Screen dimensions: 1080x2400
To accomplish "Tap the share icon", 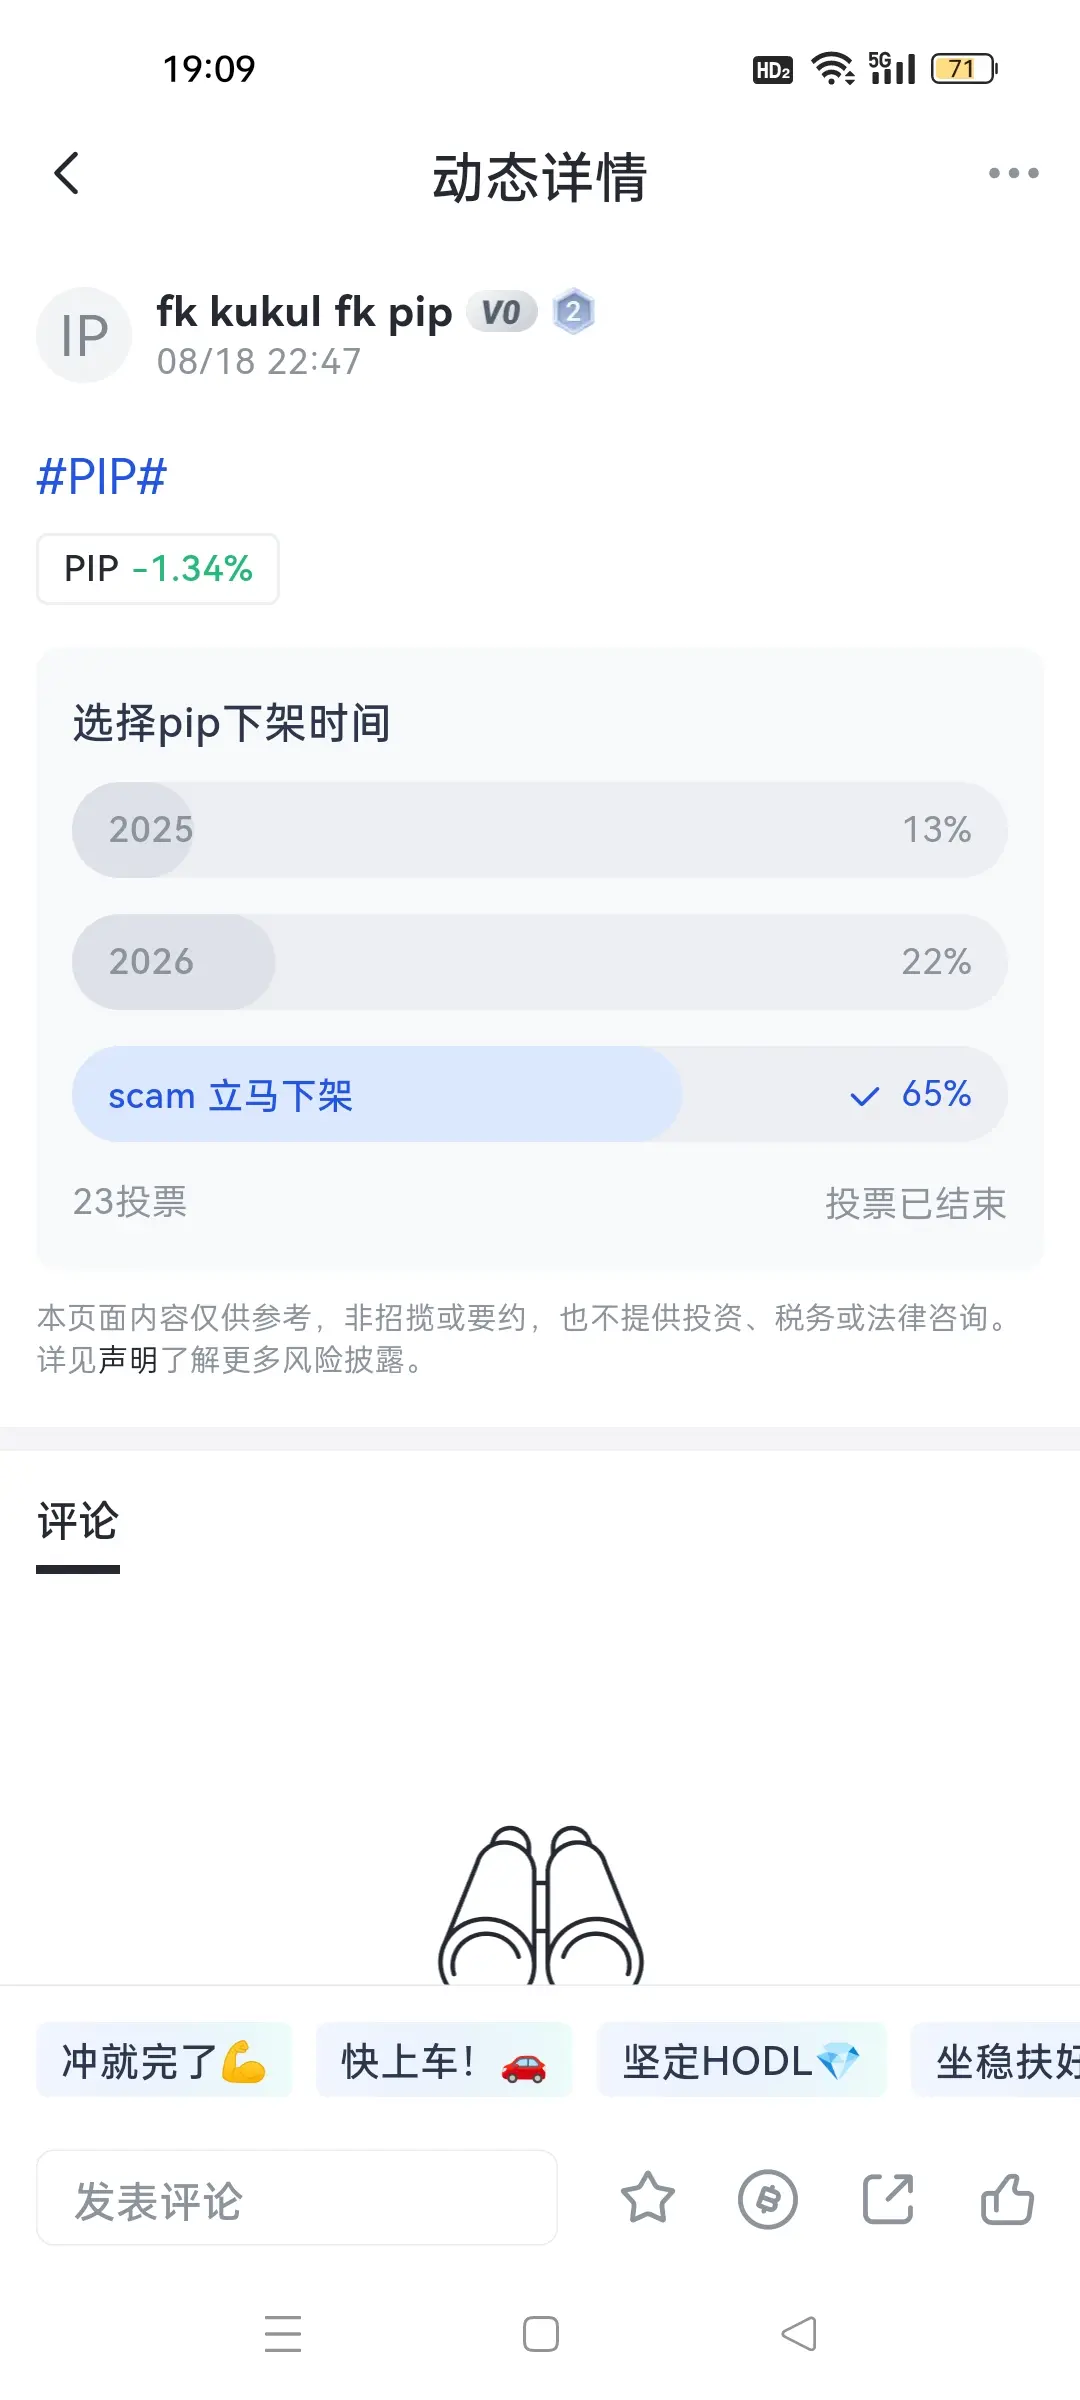I will pos(888,2199).
